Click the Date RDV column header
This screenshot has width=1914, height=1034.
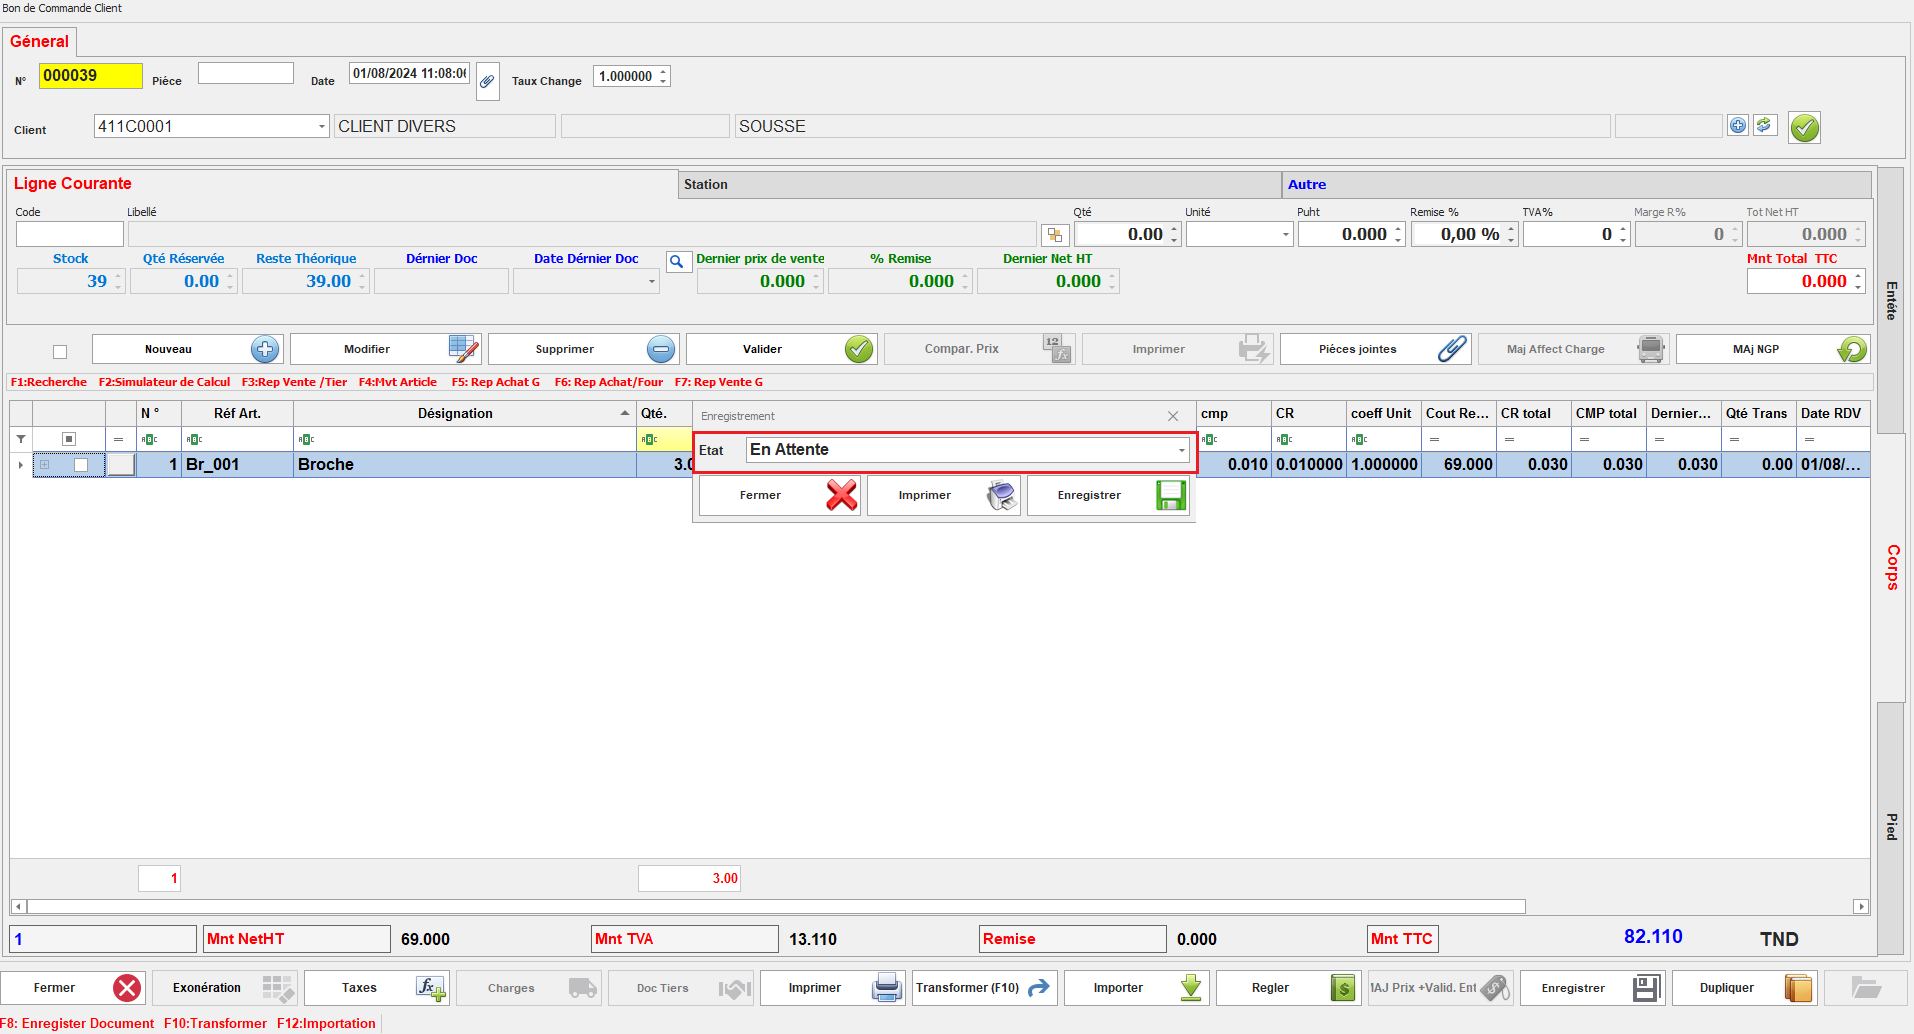tap(1833, 414)
